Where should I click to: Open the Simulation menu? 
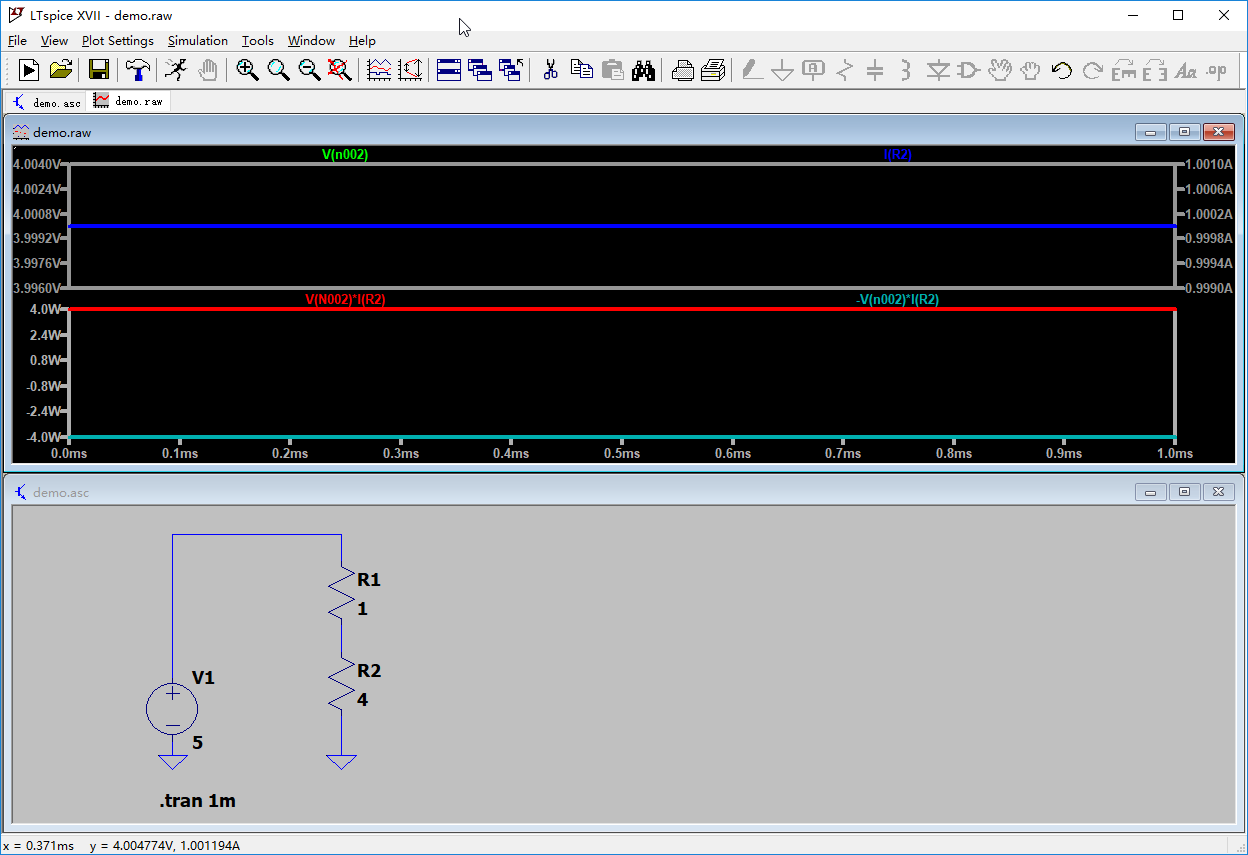198,41
